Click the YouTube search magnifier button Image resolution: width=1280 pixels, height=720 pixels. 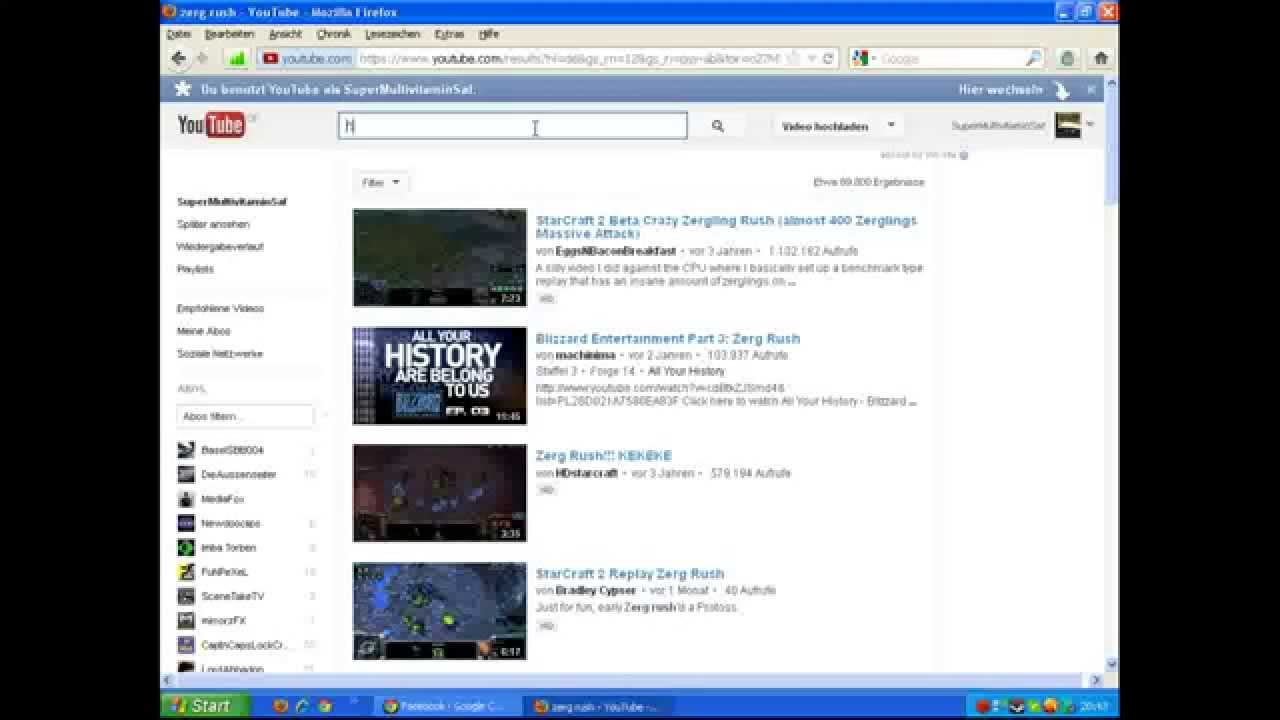(717, 126)
